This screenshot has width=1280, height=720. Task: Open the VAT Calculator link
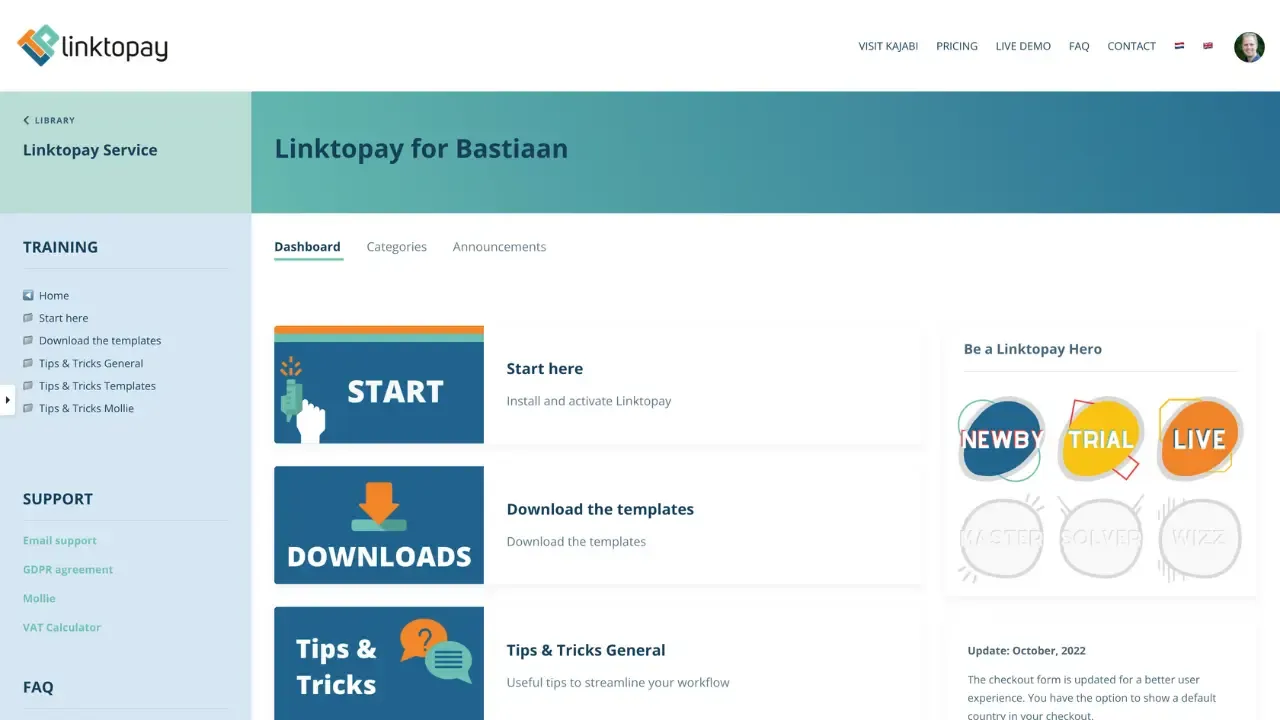[62, 628]
